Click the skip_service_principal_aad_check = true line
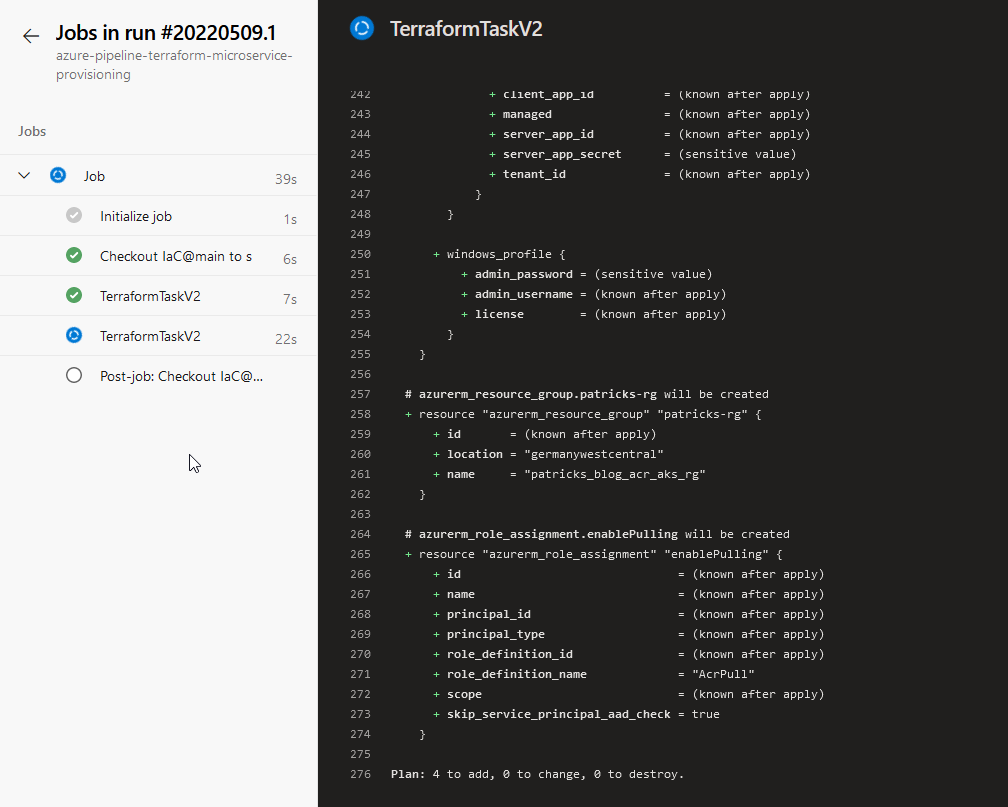1008x807 pixels. pyautogui.click(x=577, y=714)
